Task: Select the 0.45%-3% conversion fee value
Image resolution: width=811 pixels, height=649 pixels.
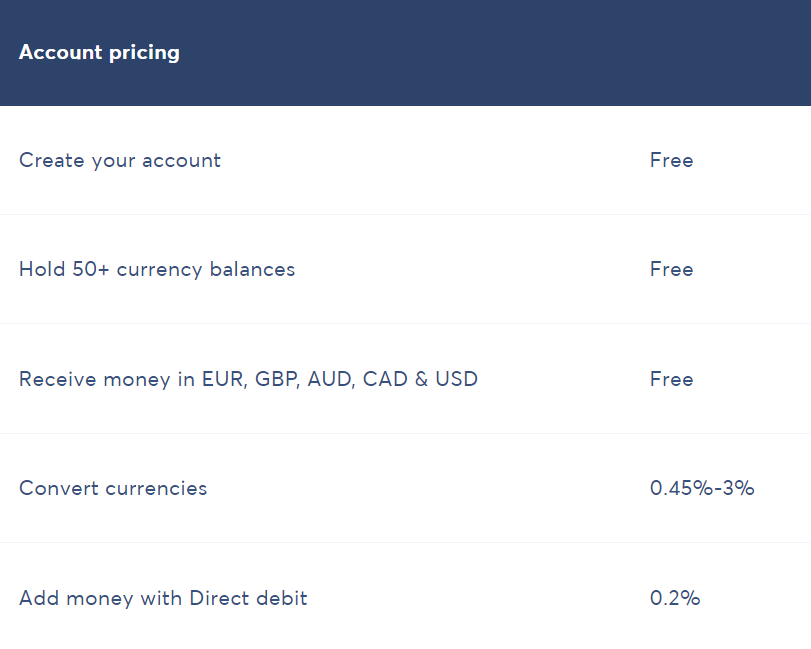Action: (702, 488)
